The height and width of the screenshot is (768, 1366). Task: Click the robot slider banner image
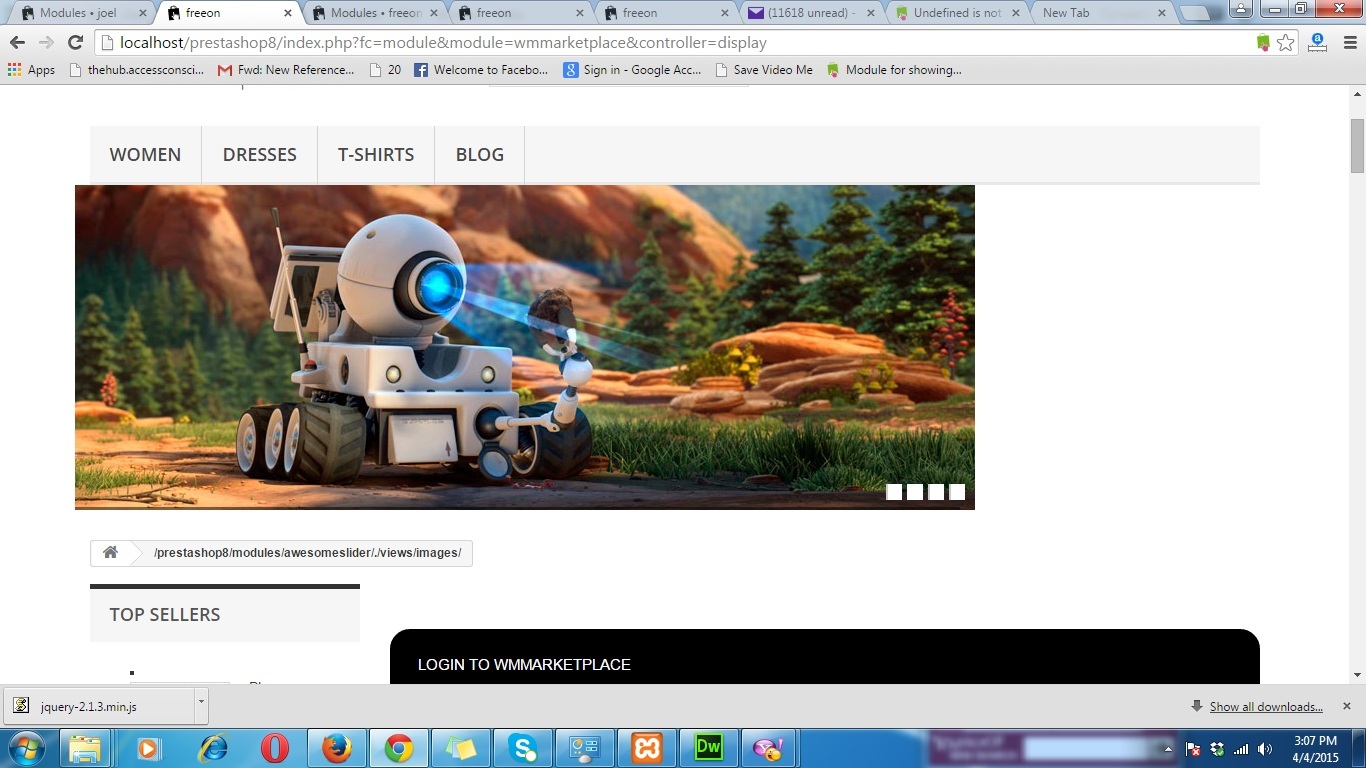click(525, 347)
